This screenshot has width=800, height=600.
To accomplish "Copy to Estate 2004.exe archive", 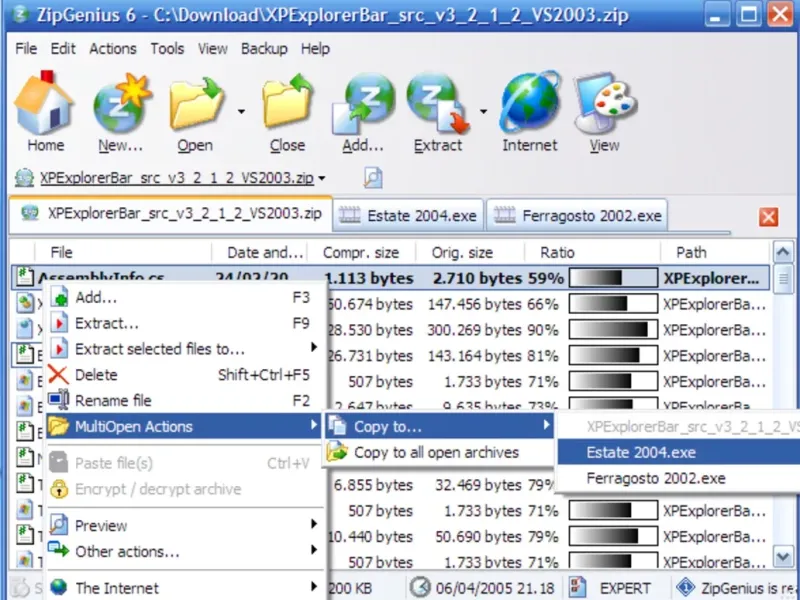I will pyautogui.click(x=679, y=452).
